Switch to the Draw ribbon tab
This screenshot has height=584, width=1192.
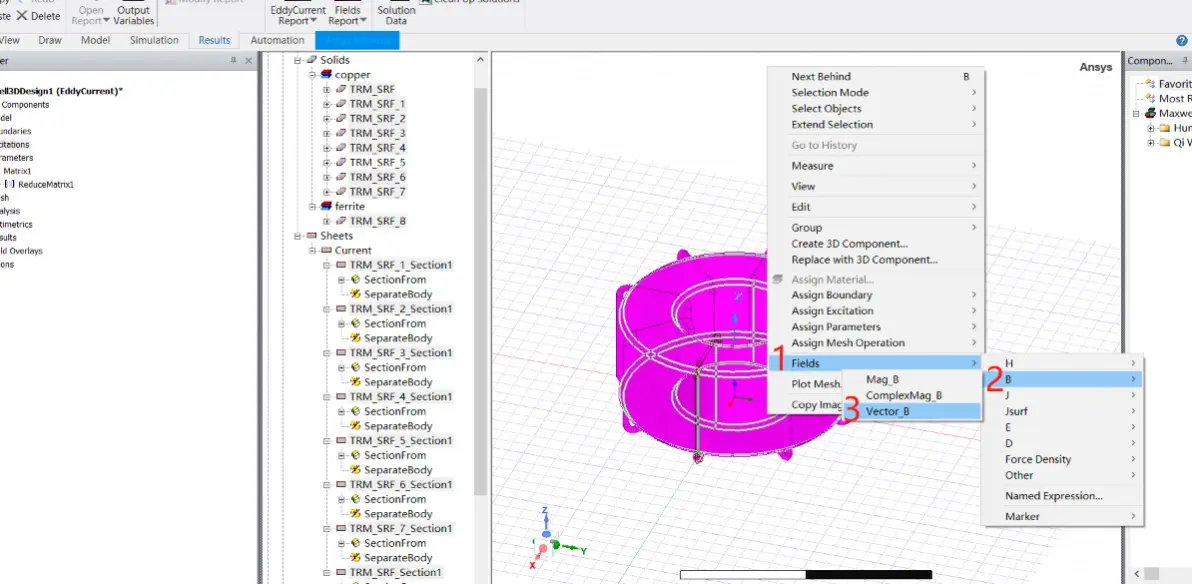pyautogui.click(x=50, y=40)
